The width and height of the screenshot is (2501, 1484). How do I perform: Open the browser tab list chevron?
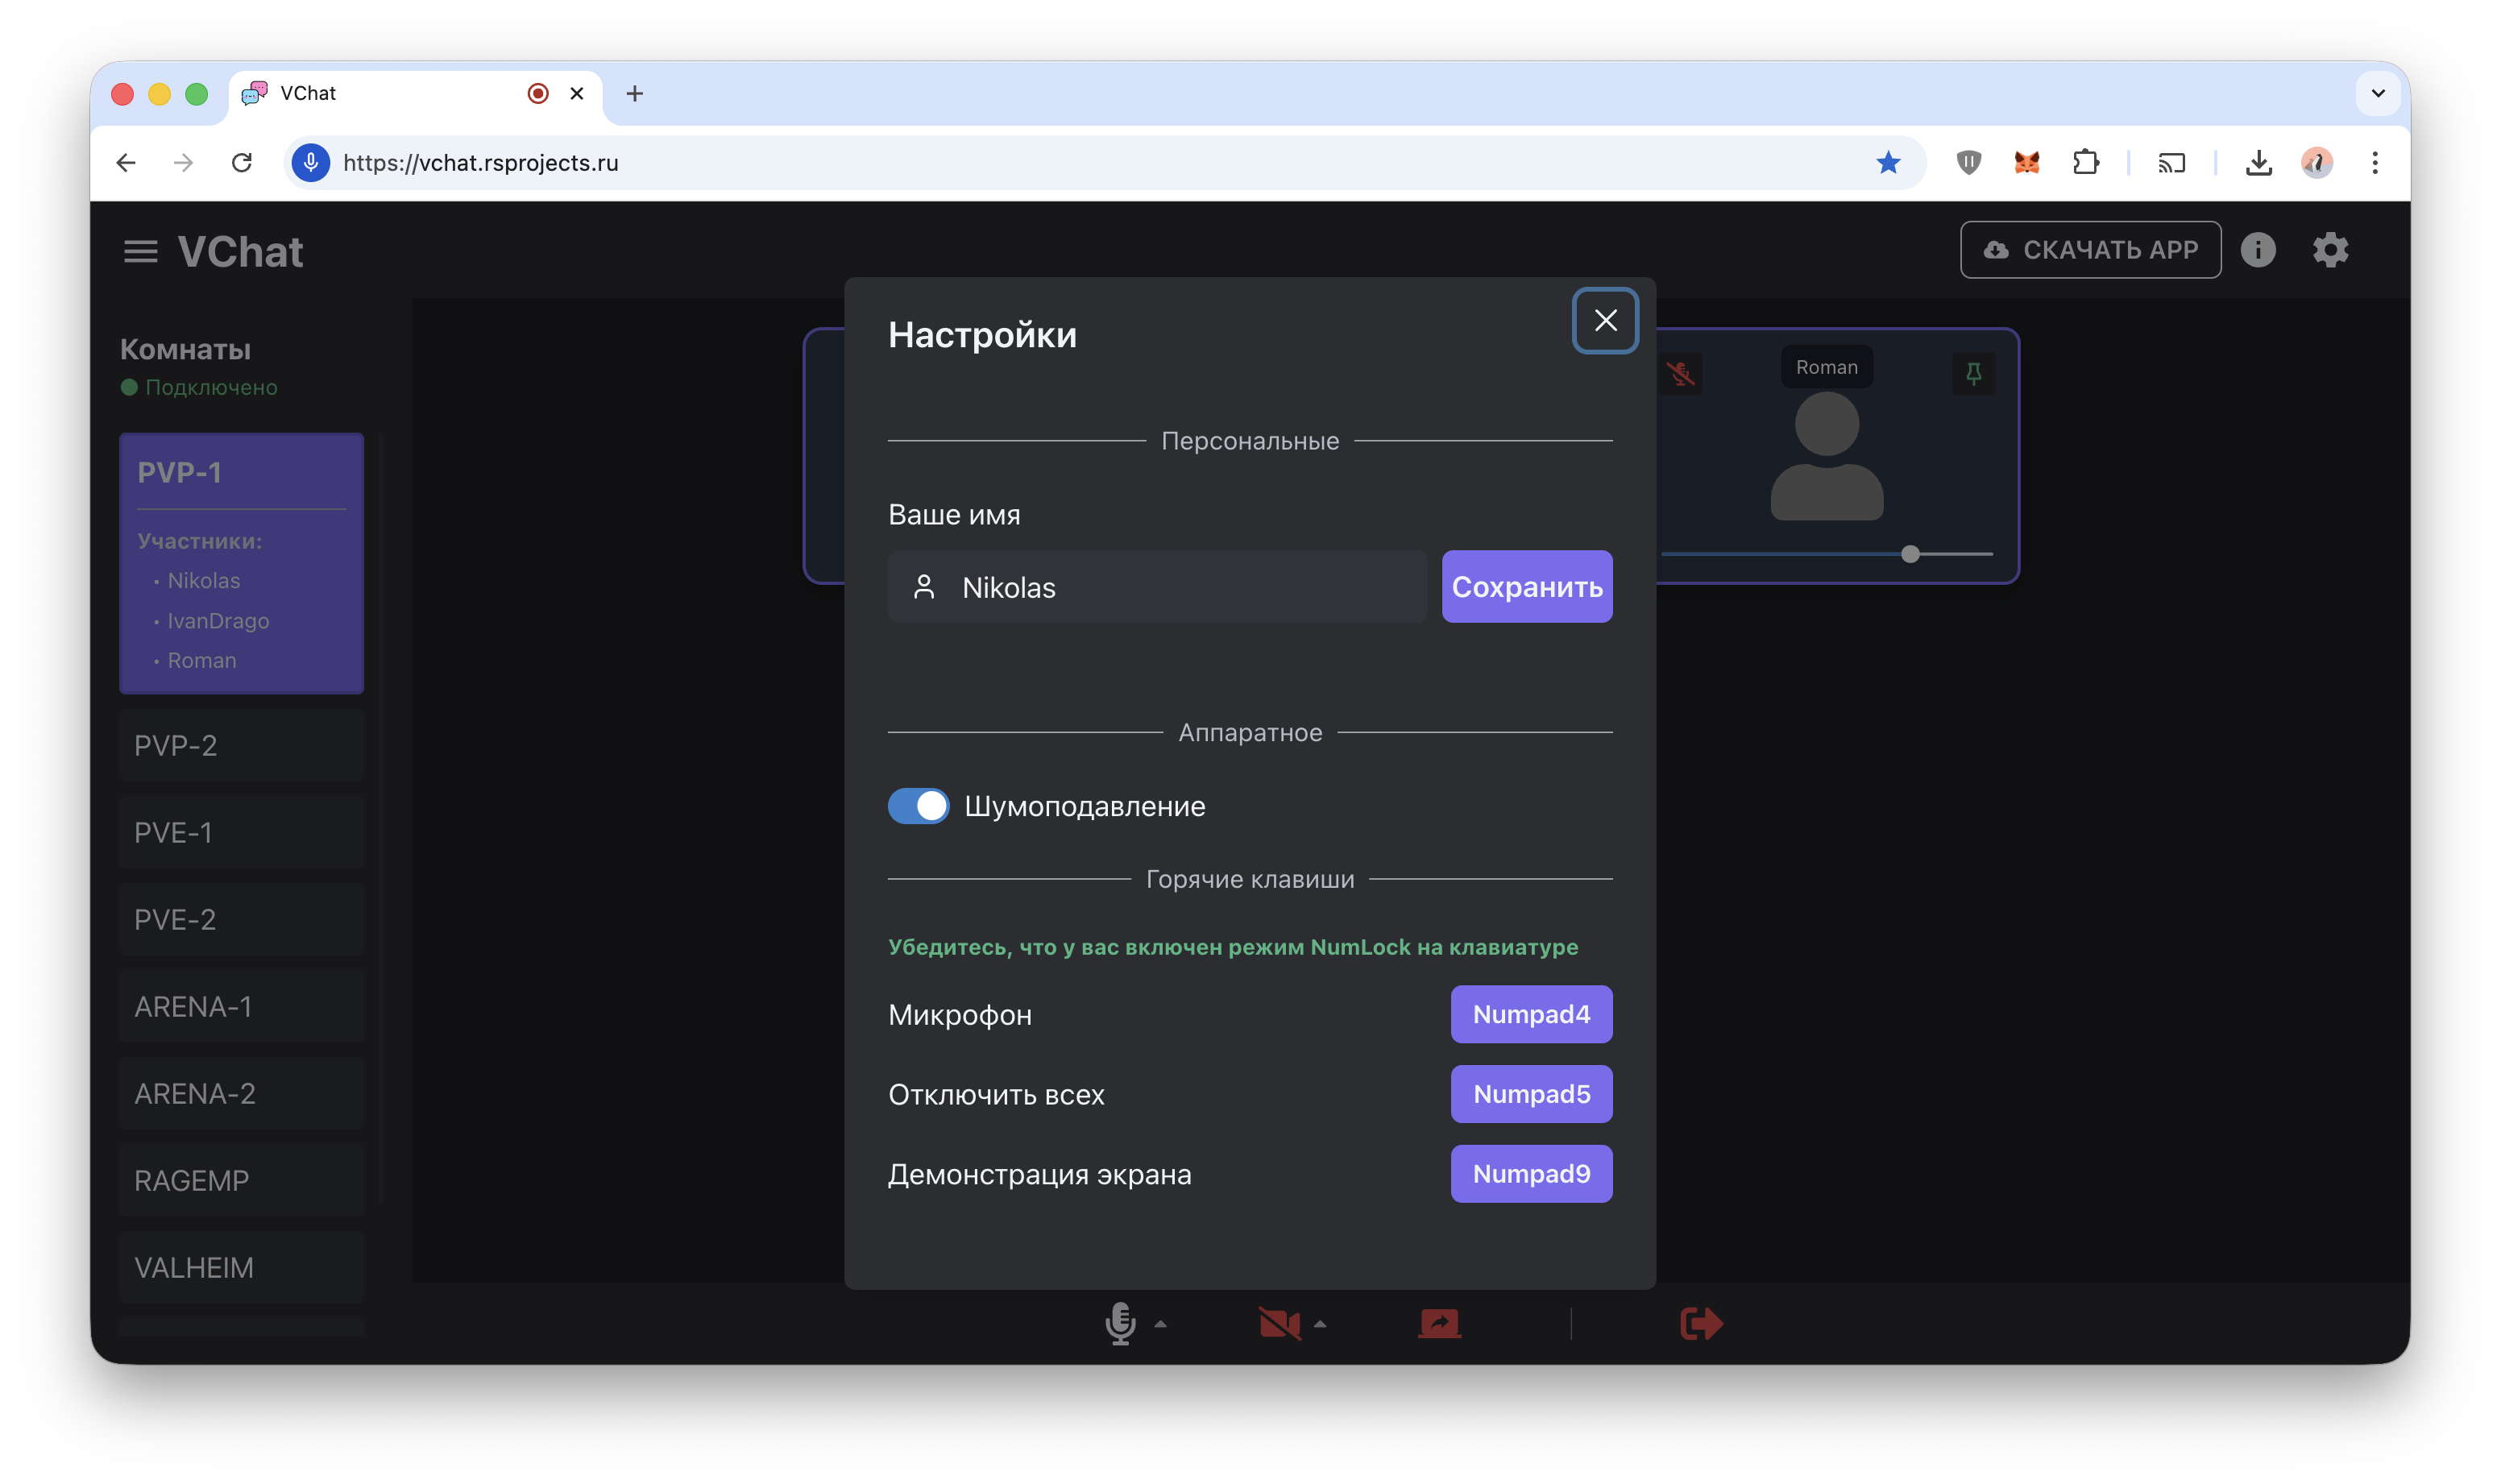pos(2378,94)
